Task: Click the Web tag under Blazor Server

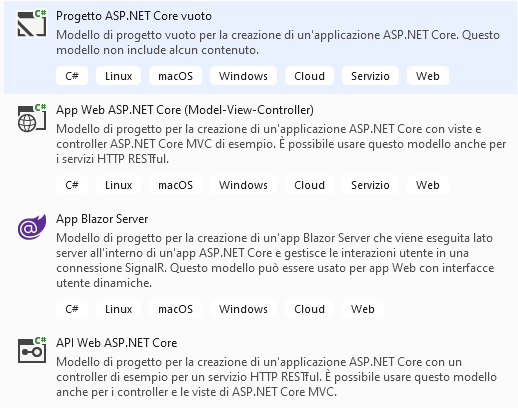Action: coord(363,309)
